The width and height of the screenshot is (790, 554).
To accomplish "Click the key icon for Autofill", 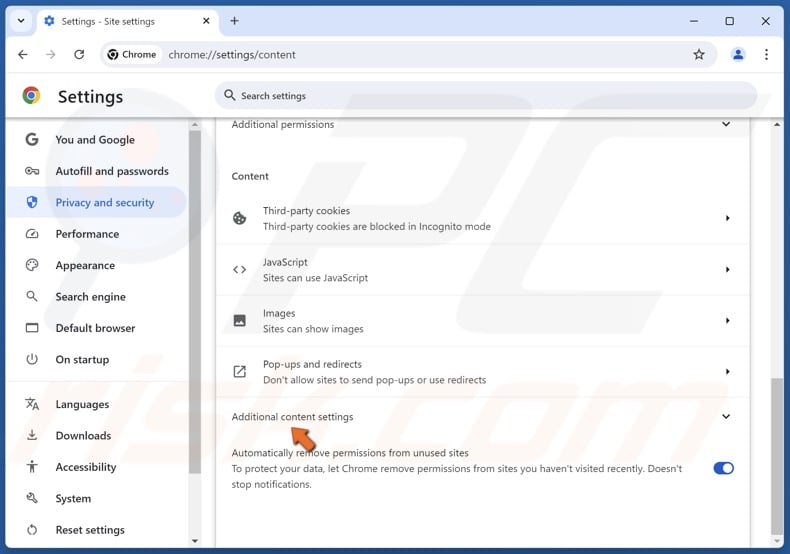I will tap(32, 171).
